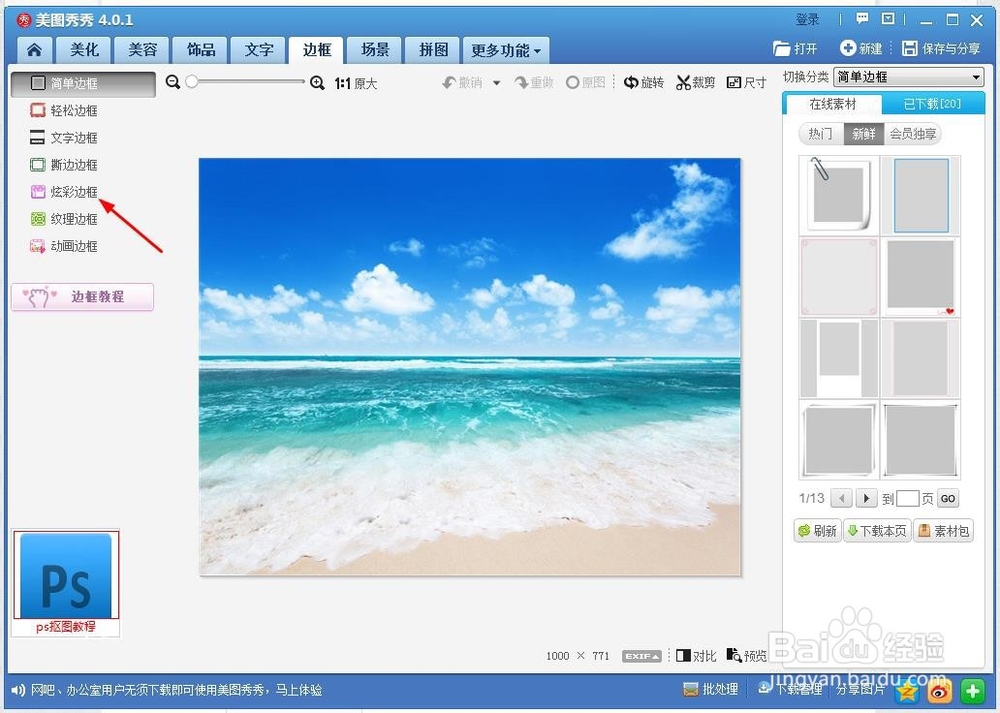Click the 撤销 undo button
The width and height of the screenshot is (1000, 713).
pyautogui.click(x=463, y=83)
